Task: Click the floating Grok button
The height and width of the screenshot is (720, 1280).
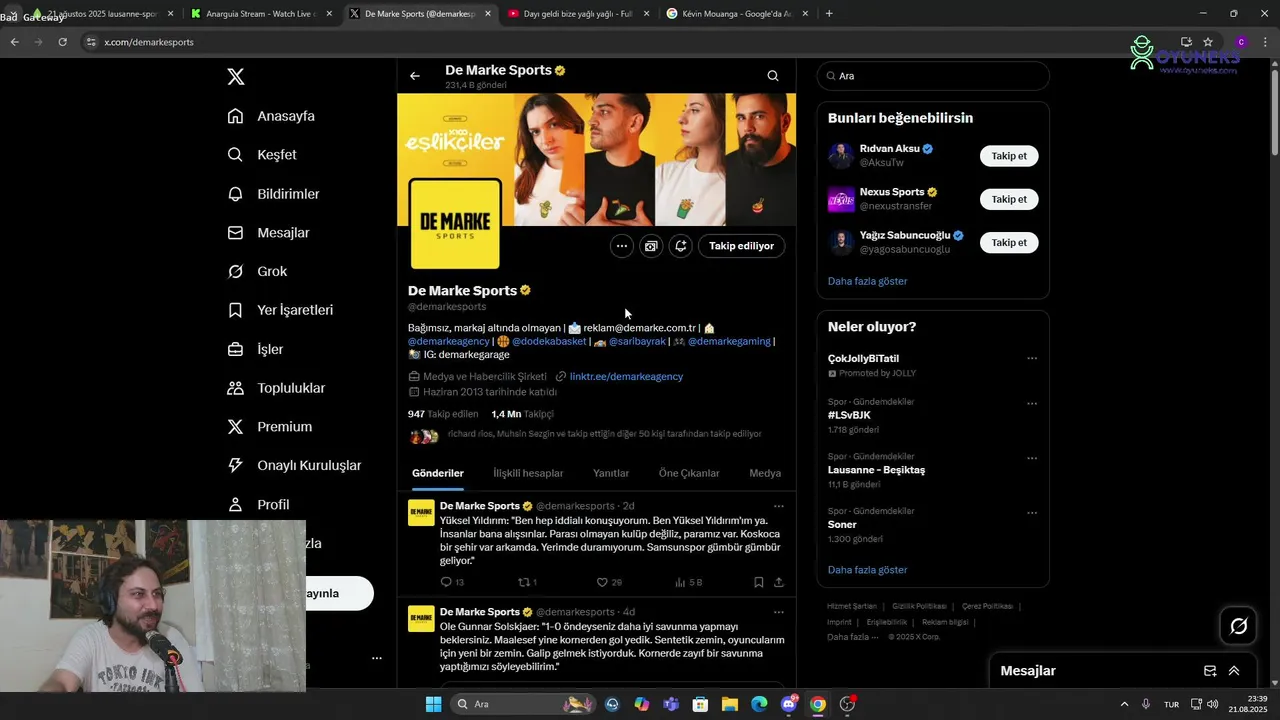Action: coord(1238,626)
